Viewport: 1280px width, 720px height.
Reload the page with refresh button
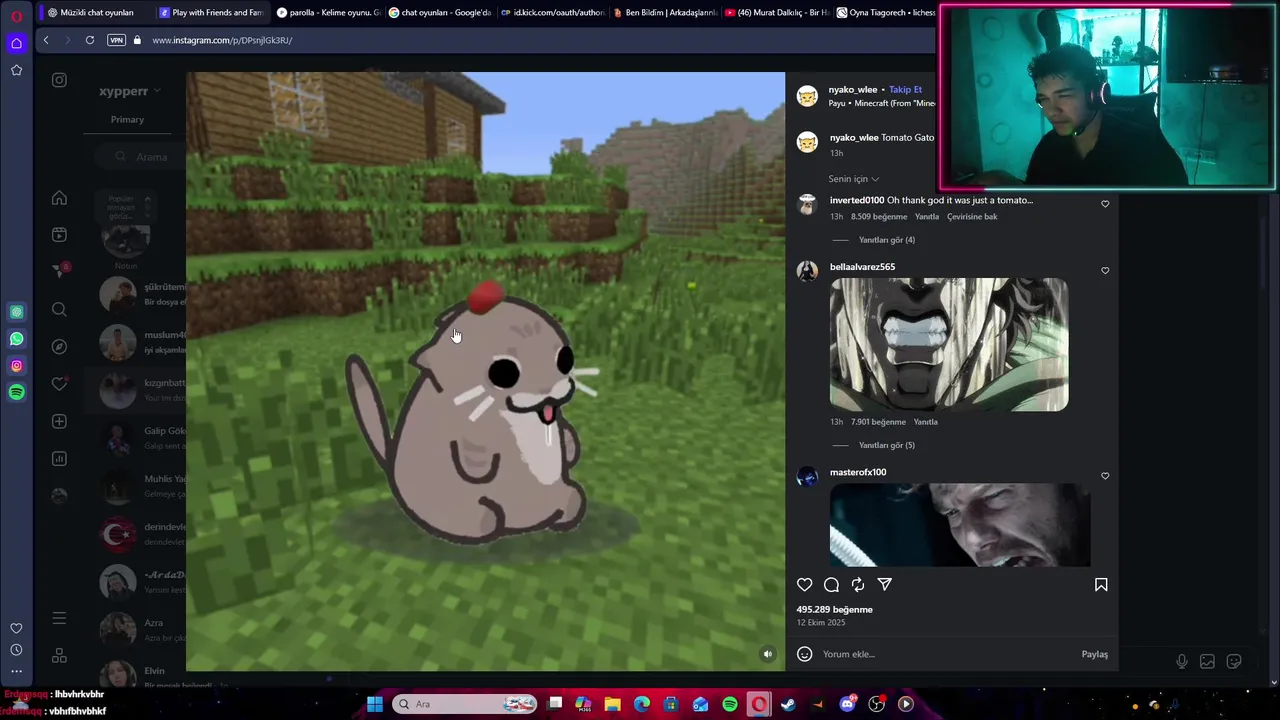pyautogui.click(x=90, y=40)
